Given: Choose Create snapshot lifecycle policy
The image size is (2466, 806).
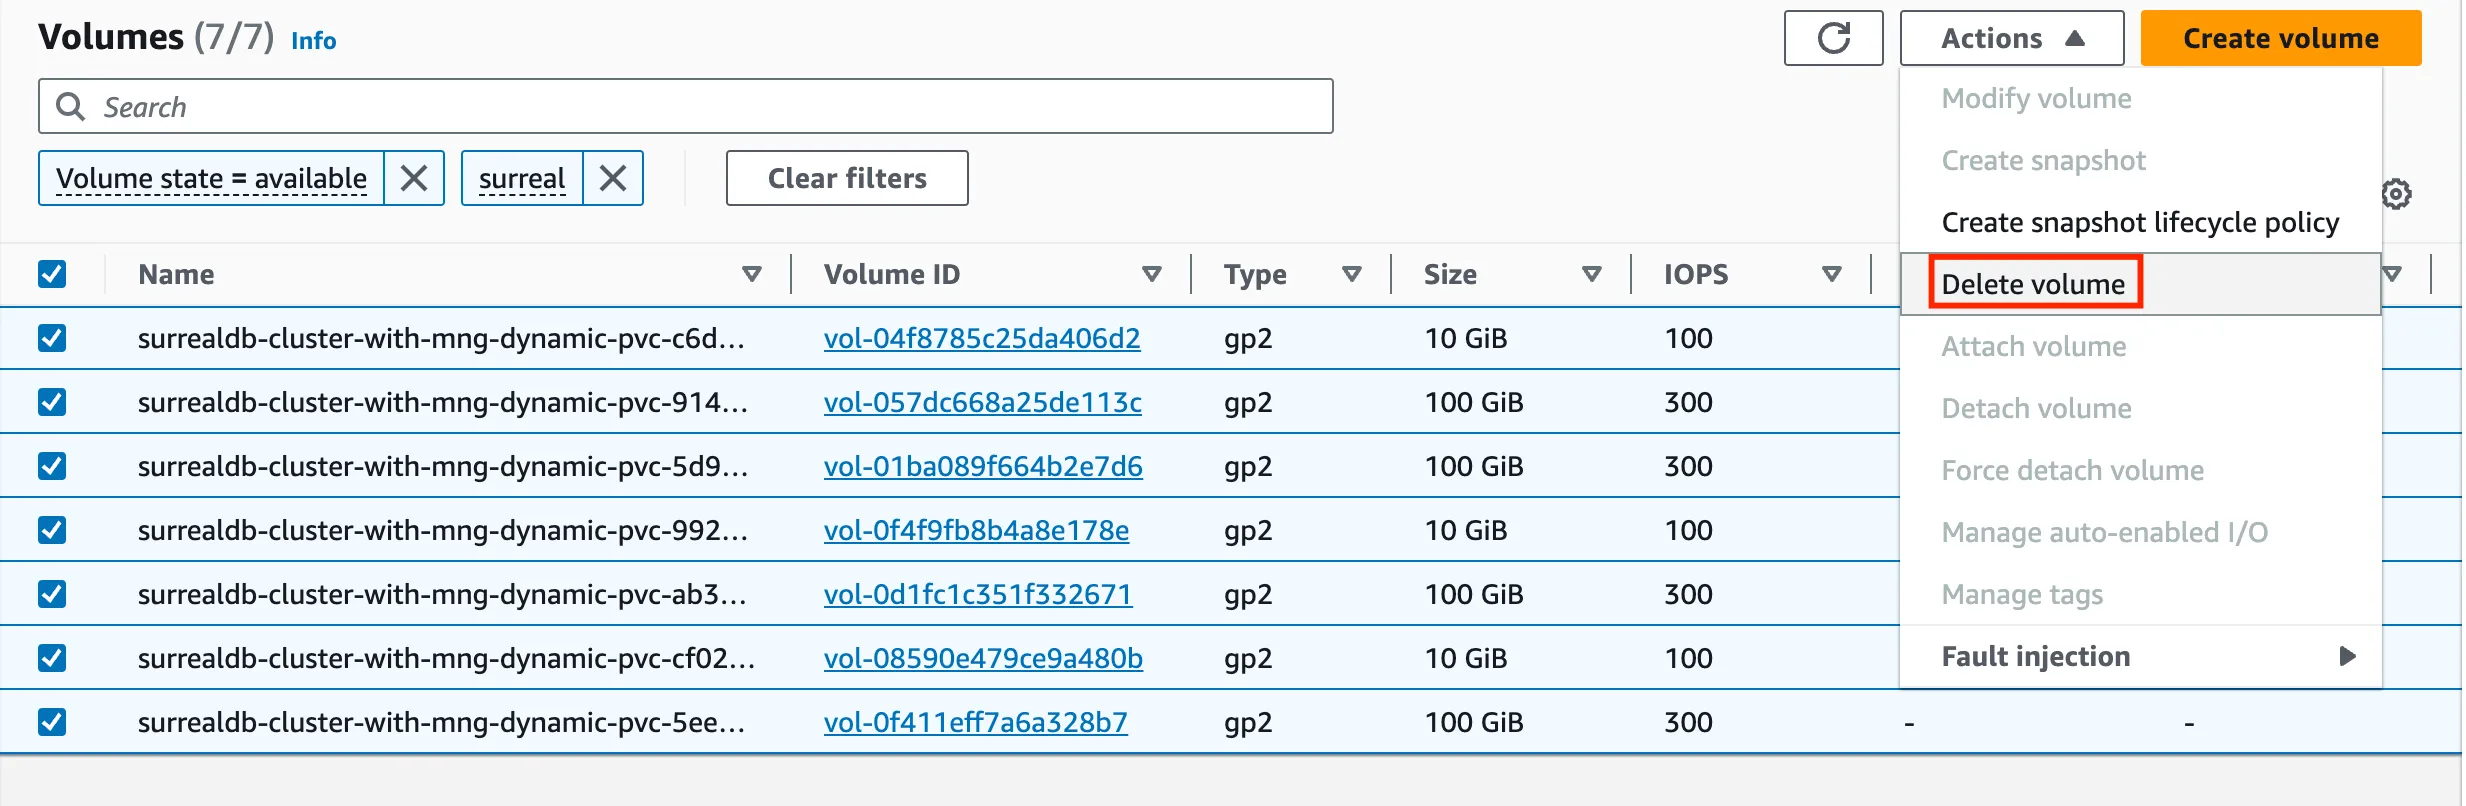Looking at the screenshot, I should [x=2140, y=222].
